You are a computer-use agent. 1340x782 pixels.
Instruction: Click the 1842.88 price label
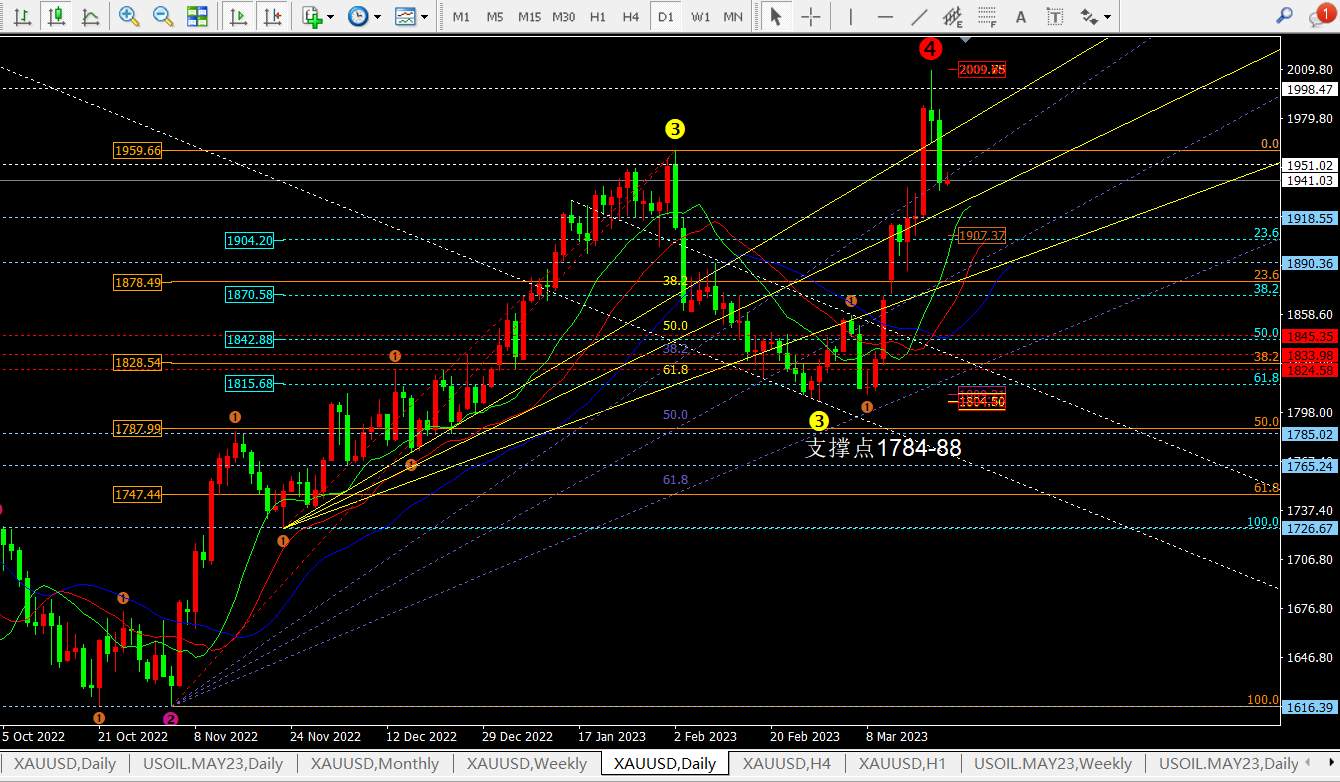(250, 340)
